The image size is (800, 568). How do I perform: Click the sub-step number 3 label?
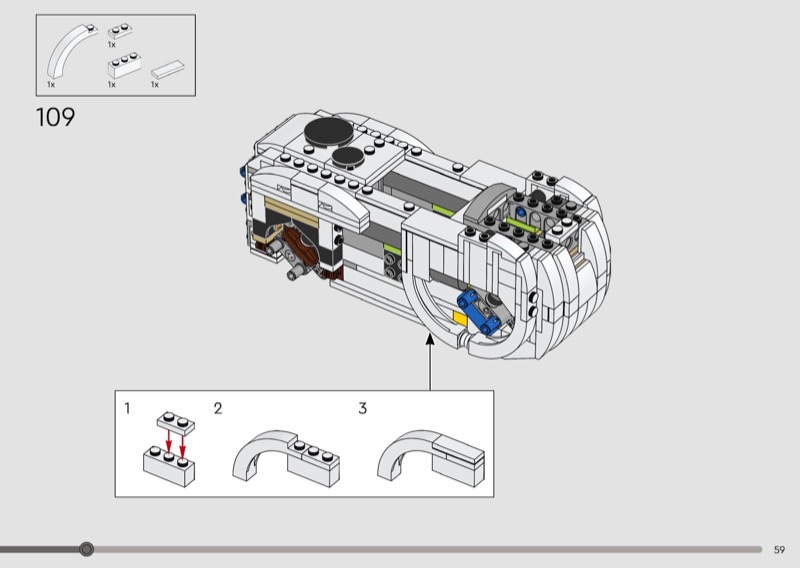[363, 408]
